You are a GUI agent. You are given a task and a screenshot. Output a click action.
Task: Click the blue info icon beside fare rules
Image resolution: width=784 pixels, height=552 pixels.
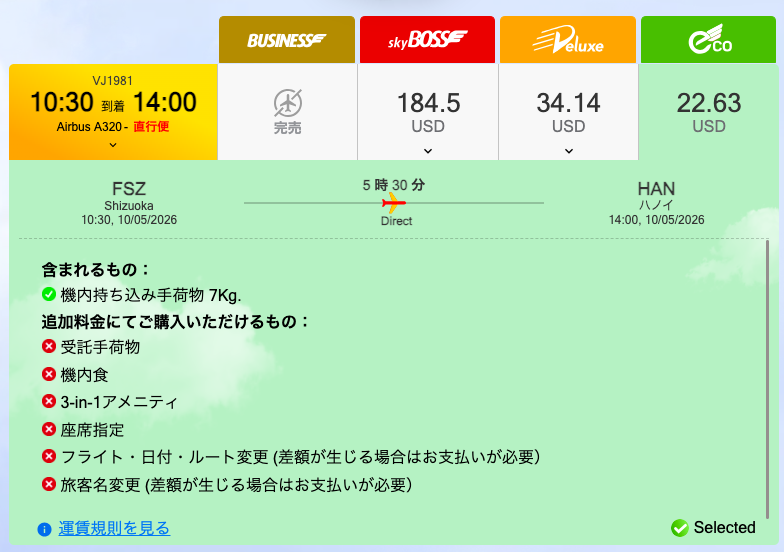click(44, 529)
